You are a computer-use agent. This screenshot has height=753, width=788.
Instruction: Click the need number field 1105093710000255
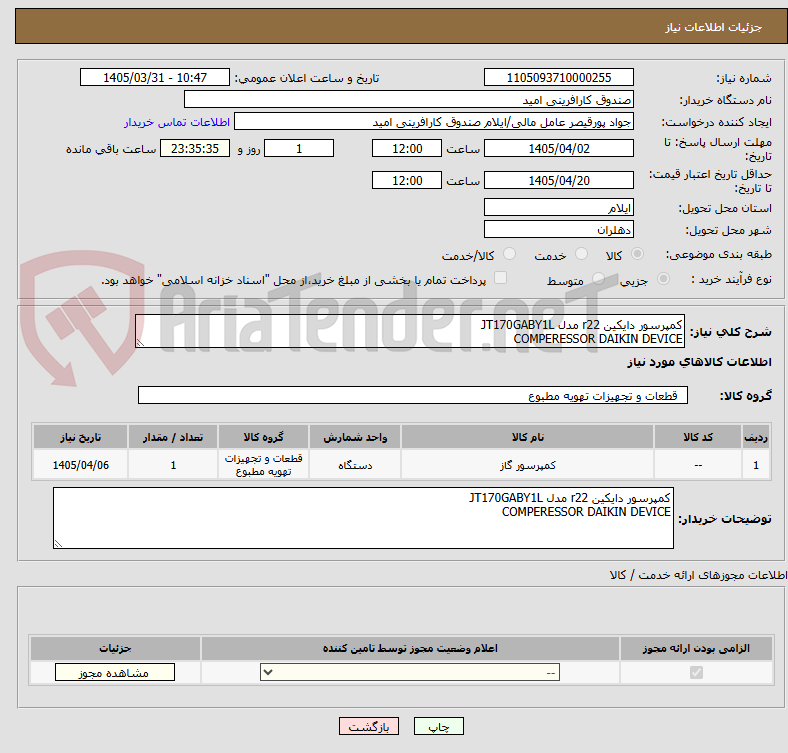tap(558, 77)
